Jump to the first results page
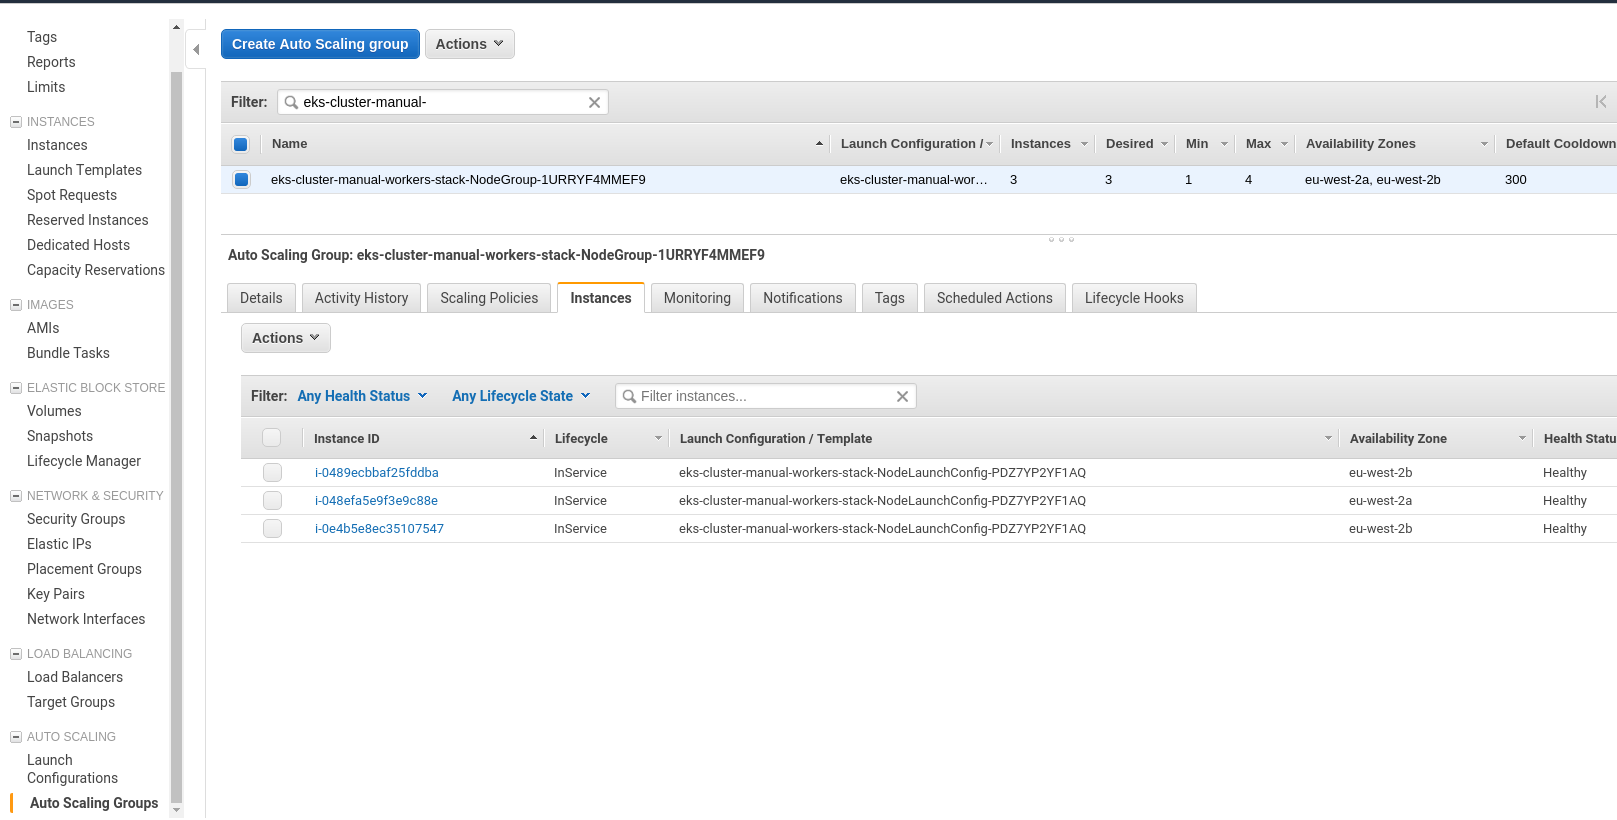Screen dimensions: 1617x820 pyautogui.click(x=1600, y=102)
